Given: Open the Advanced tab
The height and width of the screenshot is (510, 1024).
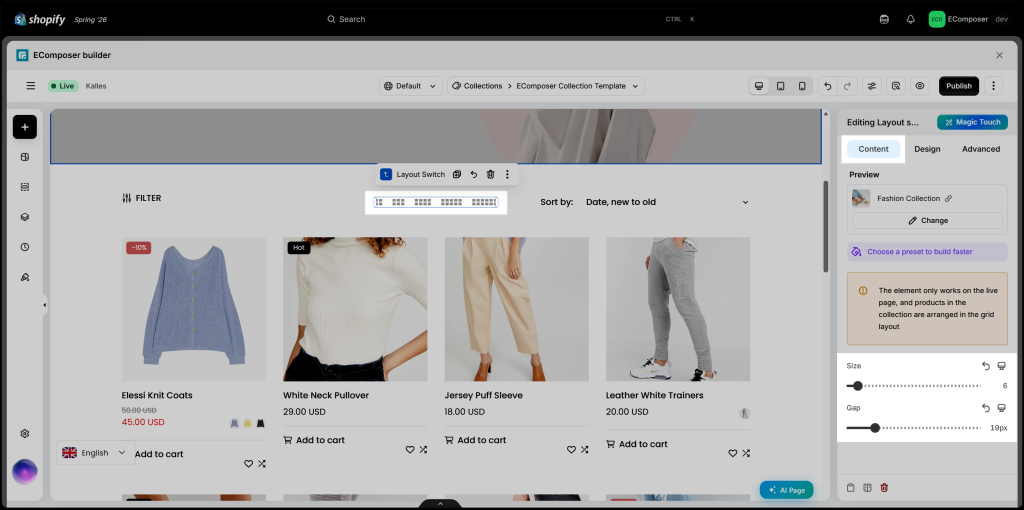Looking at the screenshot, I should pyautogui.click(x=981, y=149).
